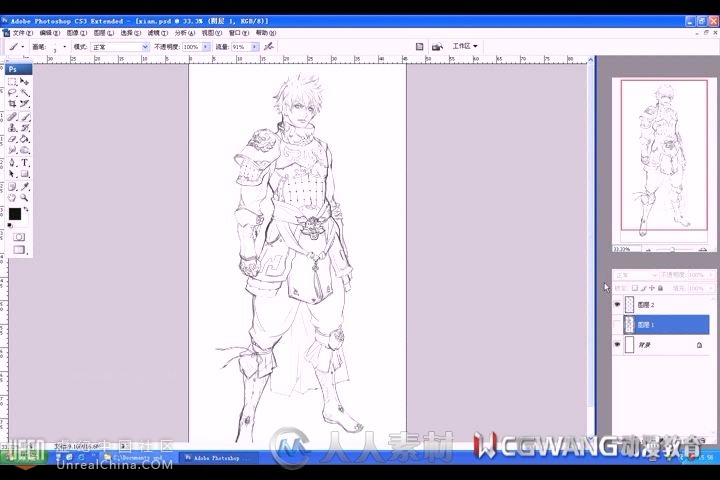Hide the 背景 background layer
This screenshot has width=720, height=480.
[x=617, y=345]
